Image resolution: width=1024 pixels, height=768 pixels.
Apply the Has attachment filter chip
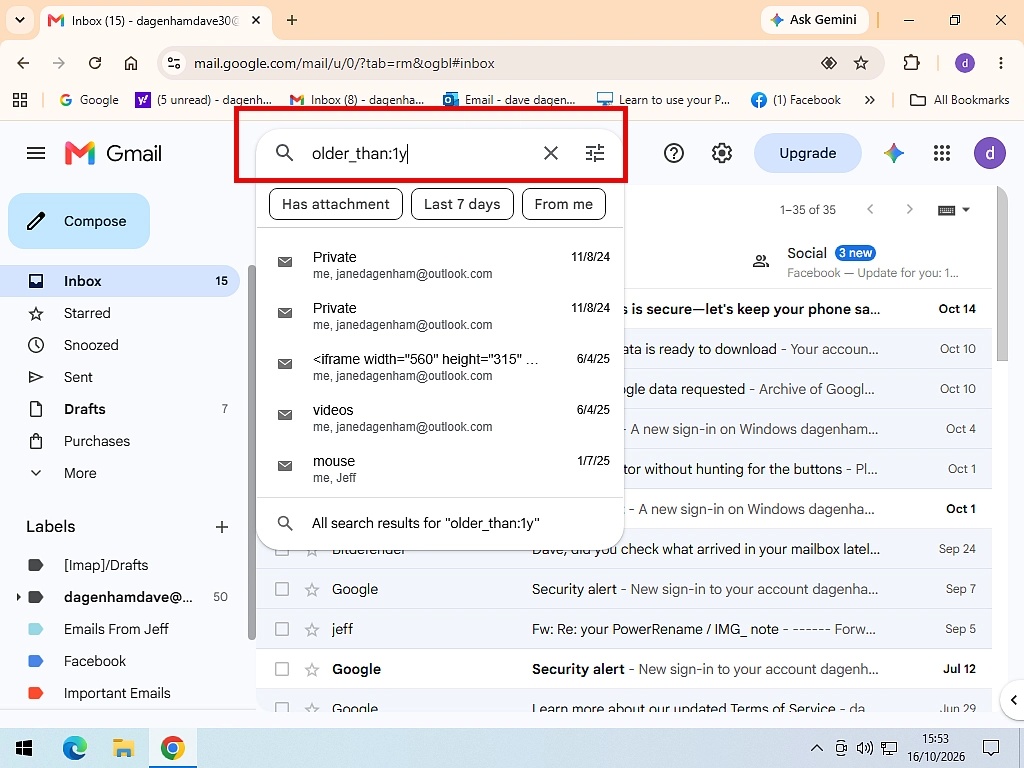coord(336,204)
